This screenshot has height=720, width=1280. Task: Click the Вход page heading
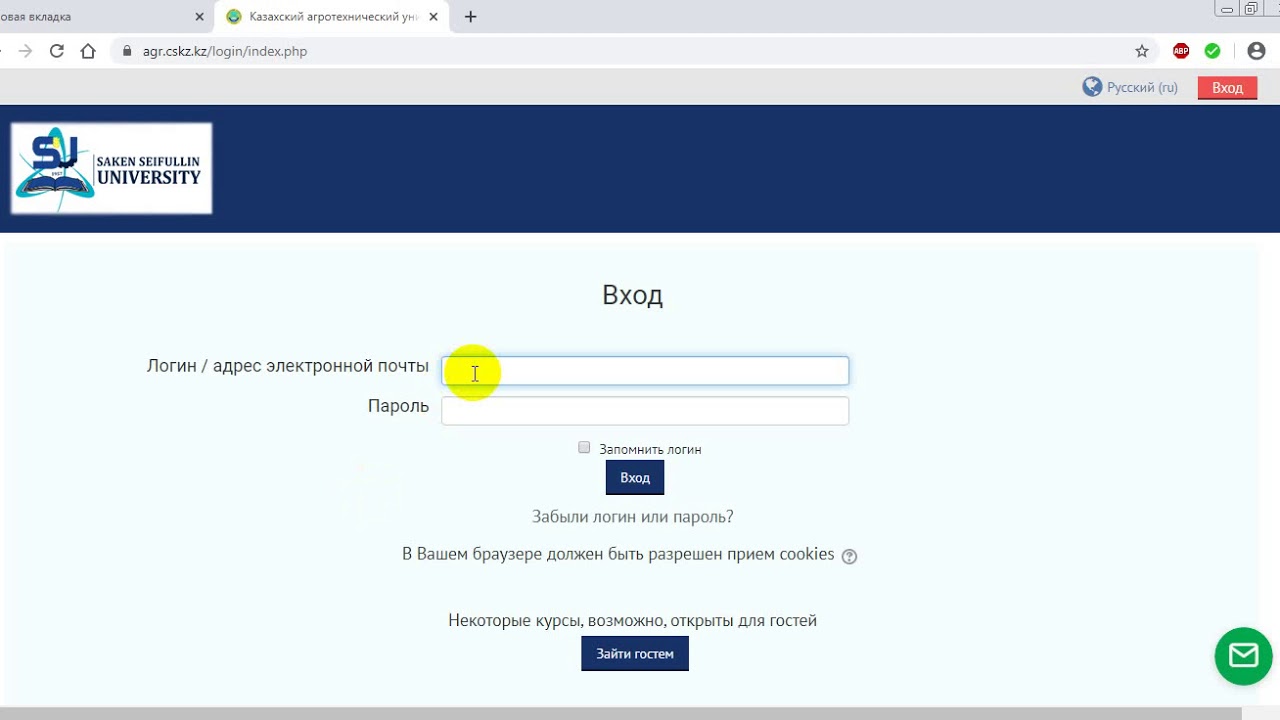(632, 295)
